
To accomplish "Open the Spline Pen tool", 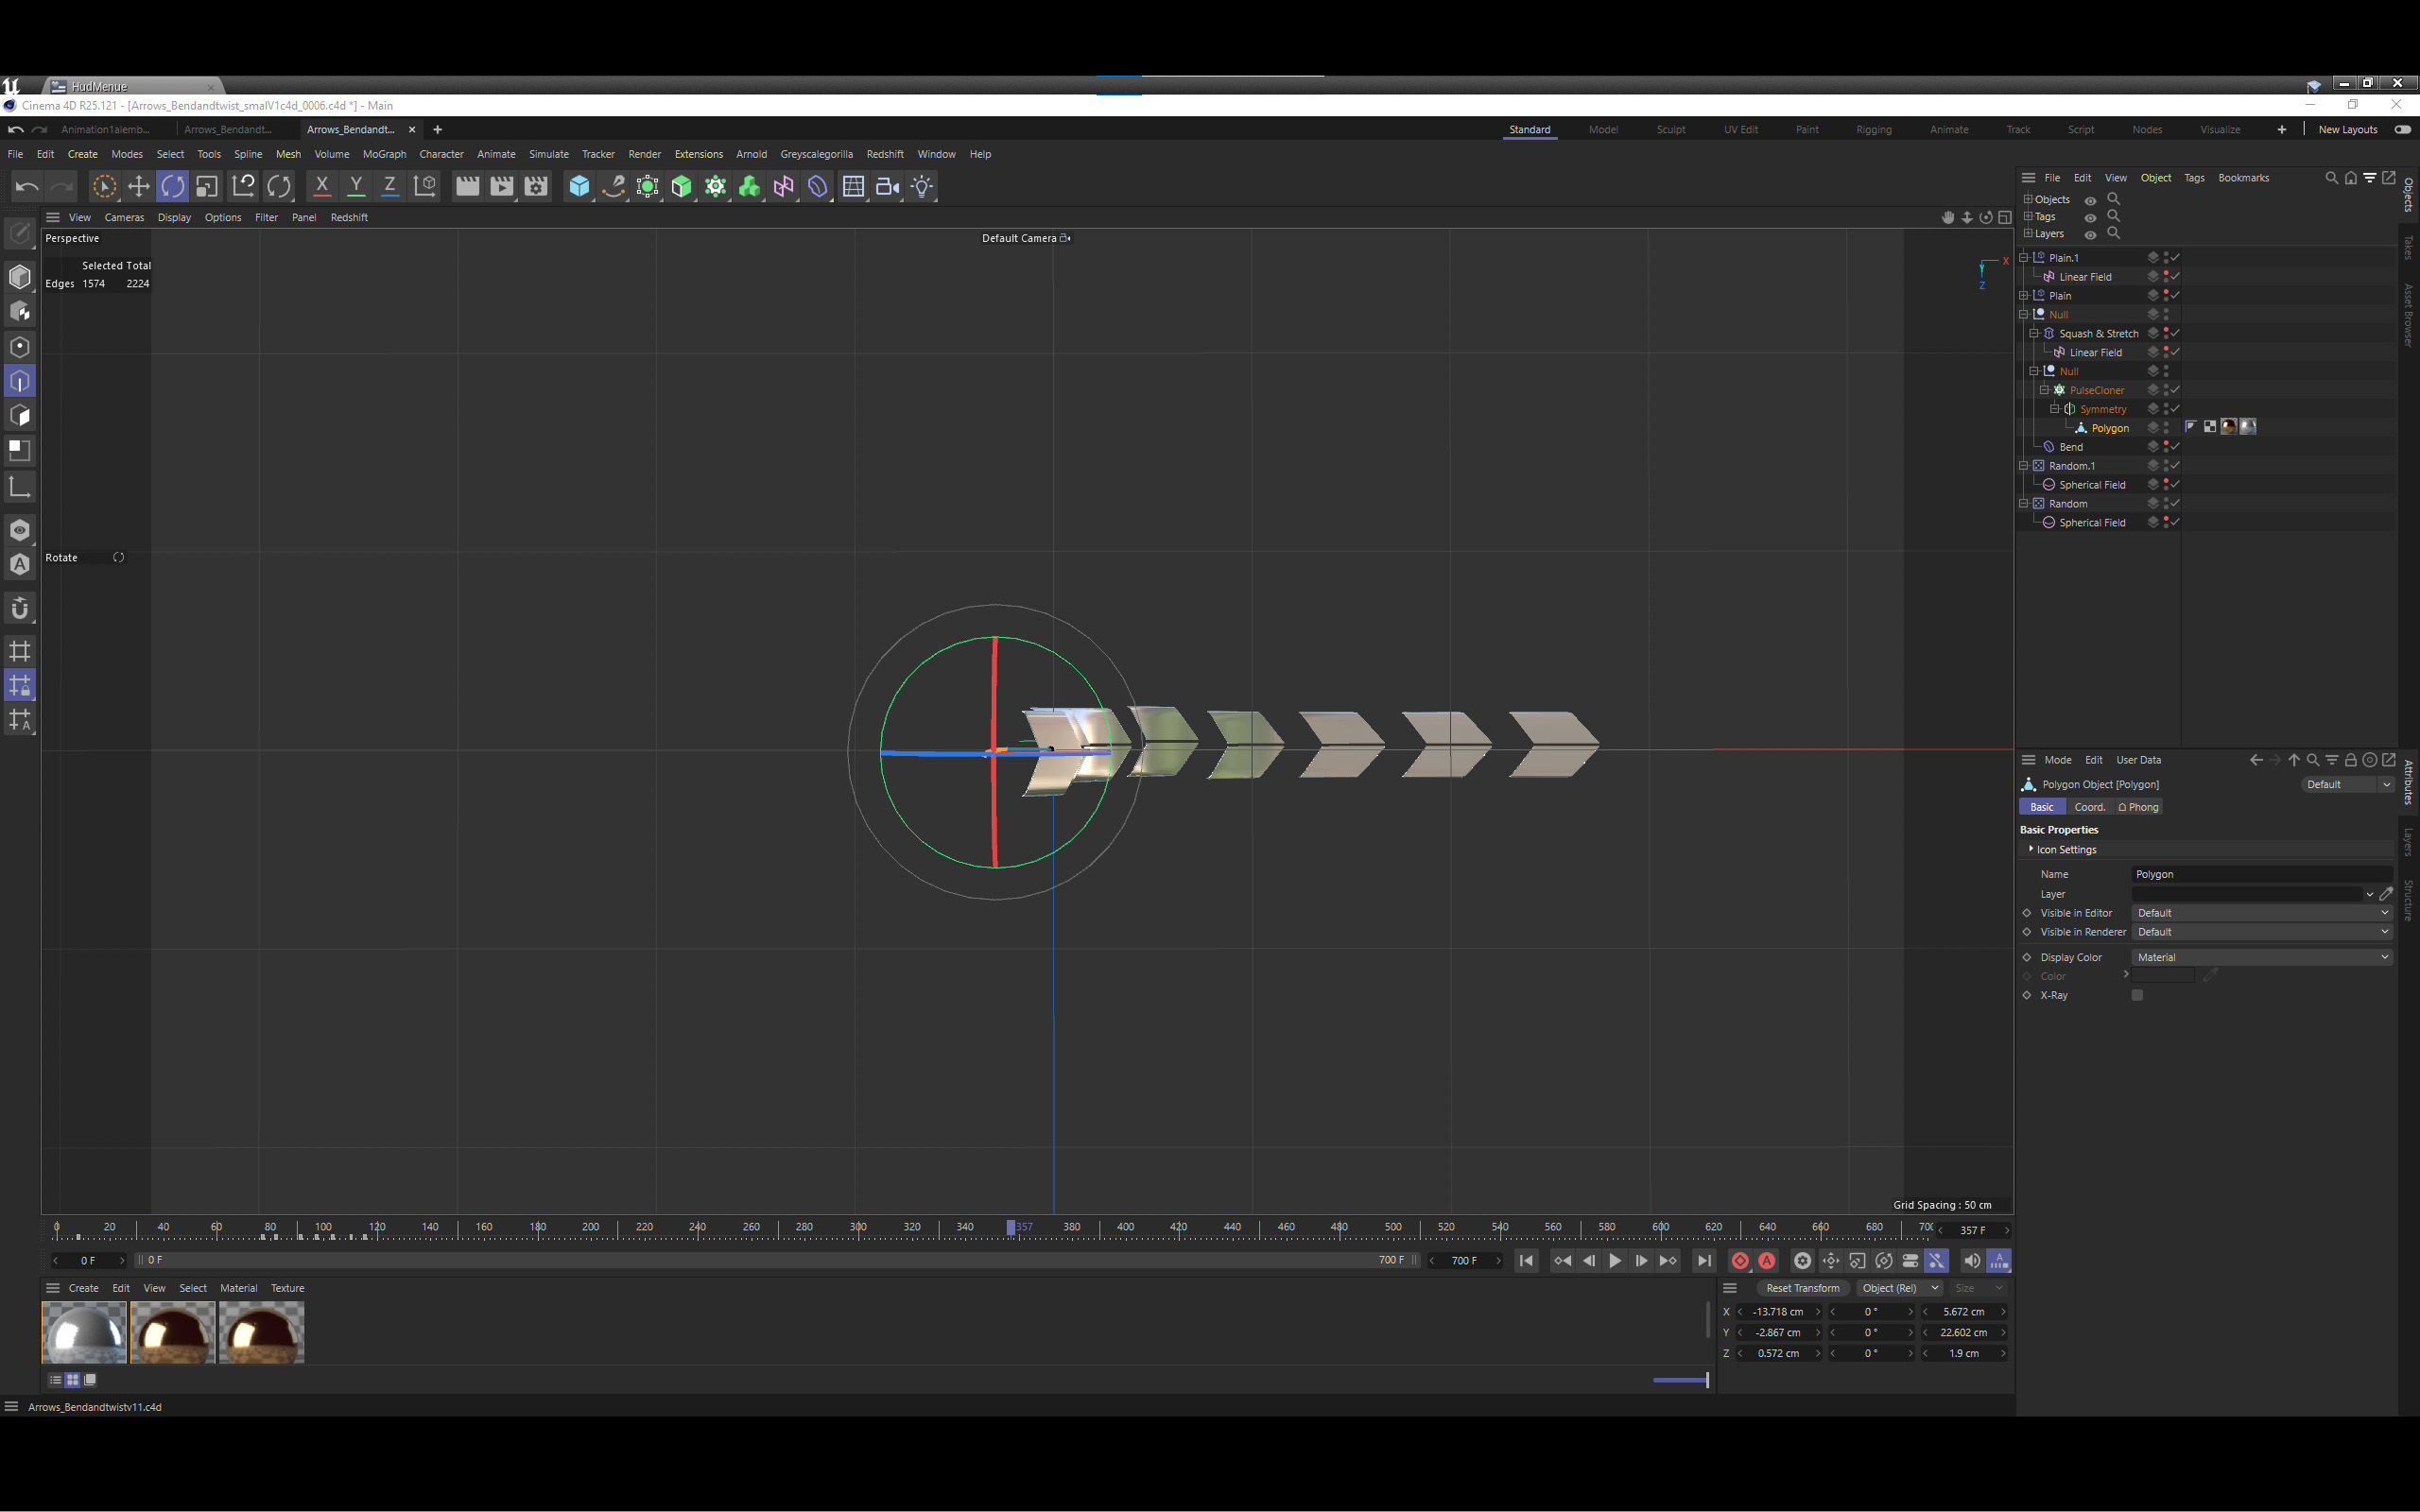I will point(613,186).
